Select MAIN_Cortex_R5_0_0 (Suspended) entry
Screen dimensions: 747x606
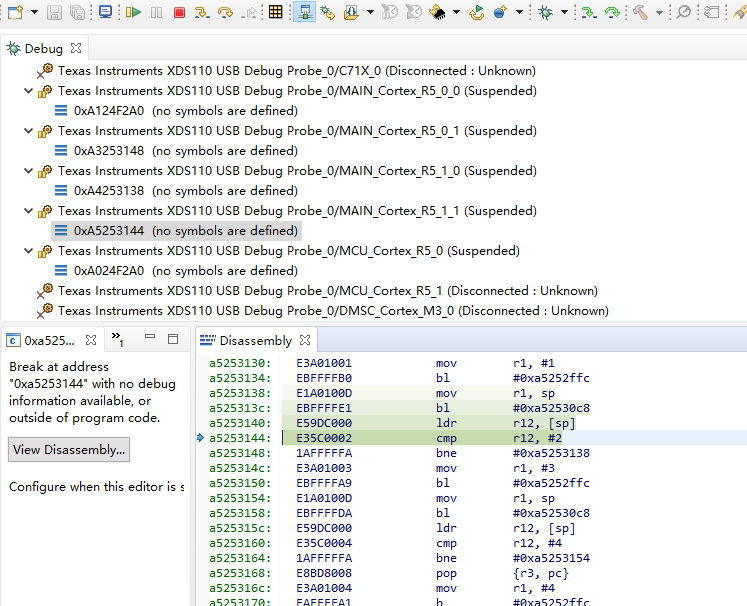pyautogui.click(x=287, y=91)
